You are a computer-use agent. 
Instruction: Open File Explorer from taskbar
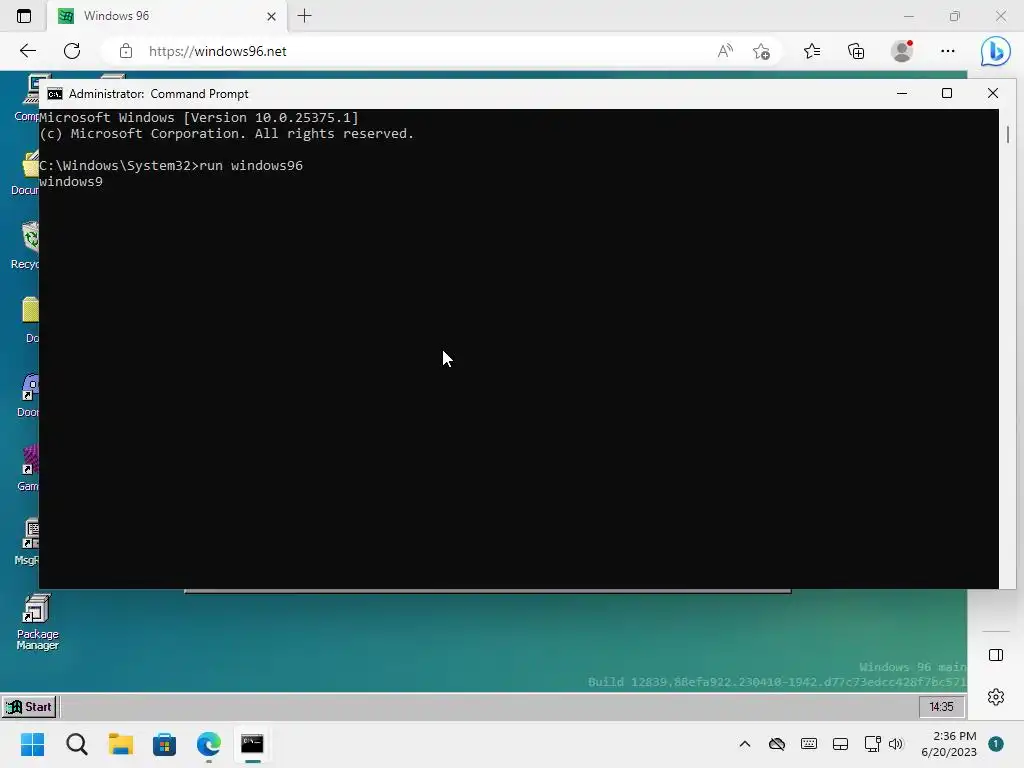[121, 744]
